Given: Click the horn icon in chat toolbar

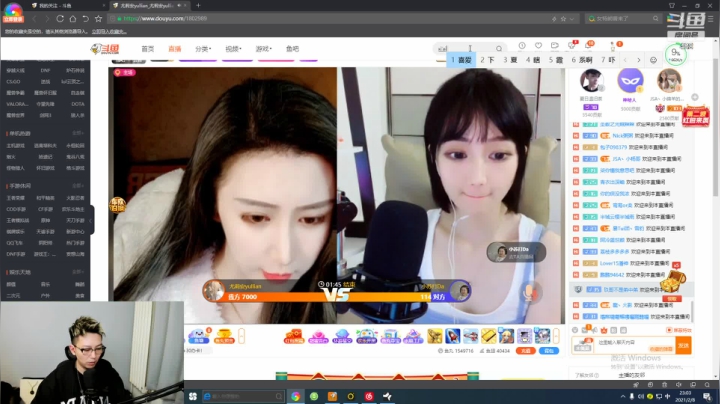Looking at the screenshot, I should pos(594,330).
